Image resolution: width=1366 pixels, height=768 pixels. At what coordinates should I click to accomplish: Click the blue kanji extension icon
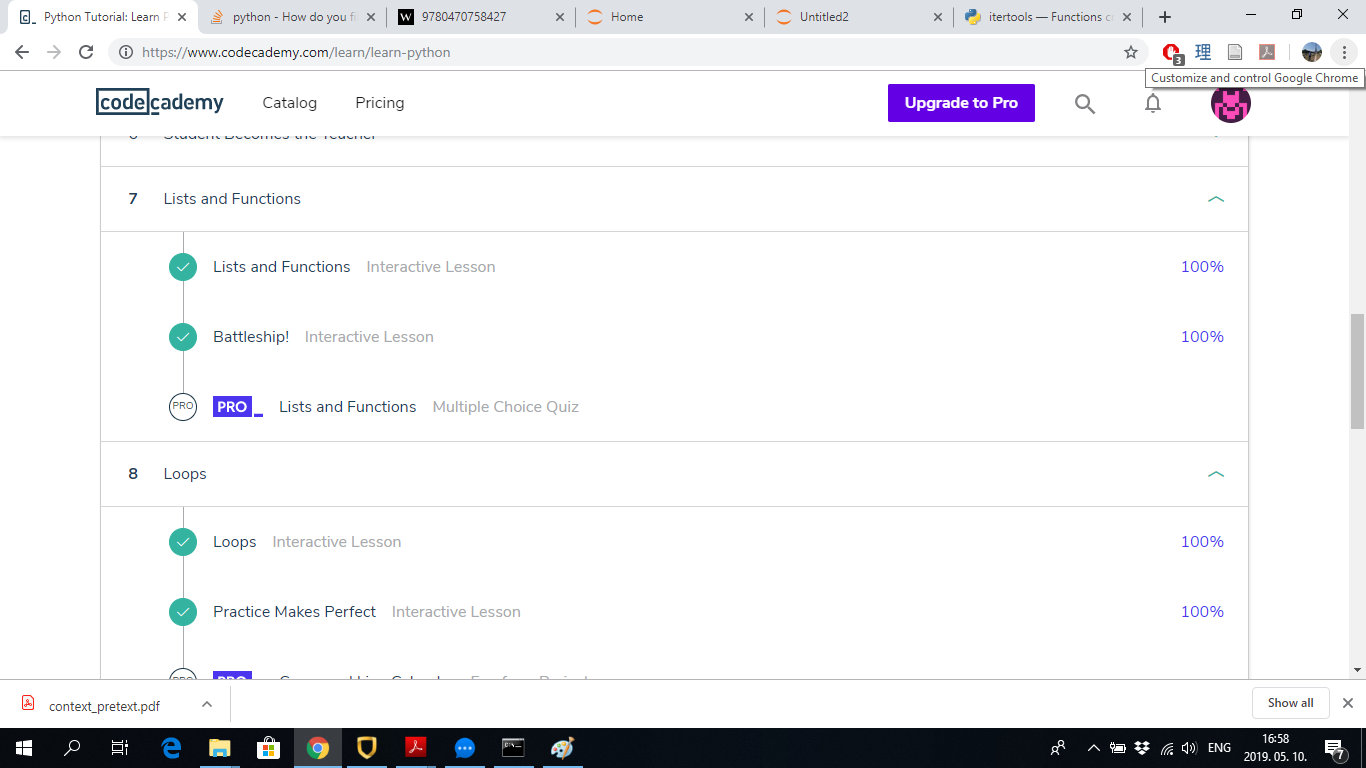point(1204,52)
